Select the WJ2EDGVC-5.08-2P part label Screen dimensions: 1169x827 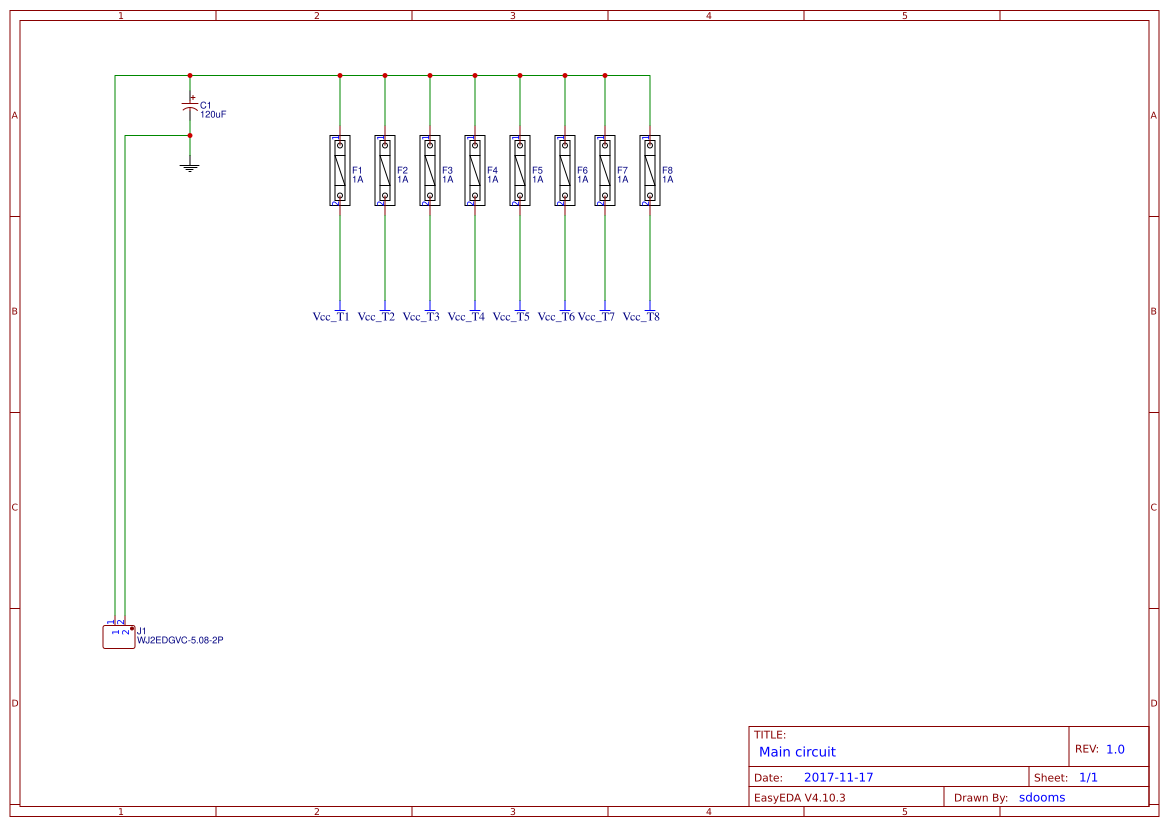[x=180, y=640]
